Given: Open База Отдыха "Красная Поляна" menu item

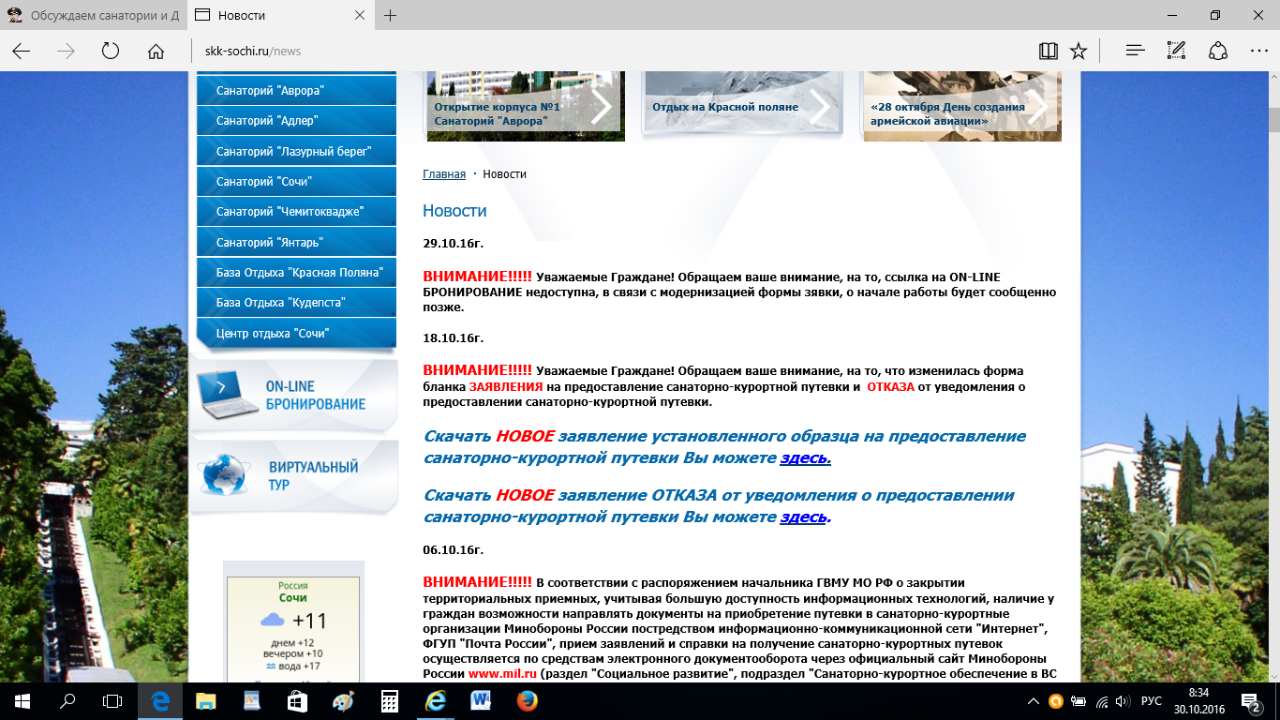Looking at the screenshot, I should pos(299,272).
